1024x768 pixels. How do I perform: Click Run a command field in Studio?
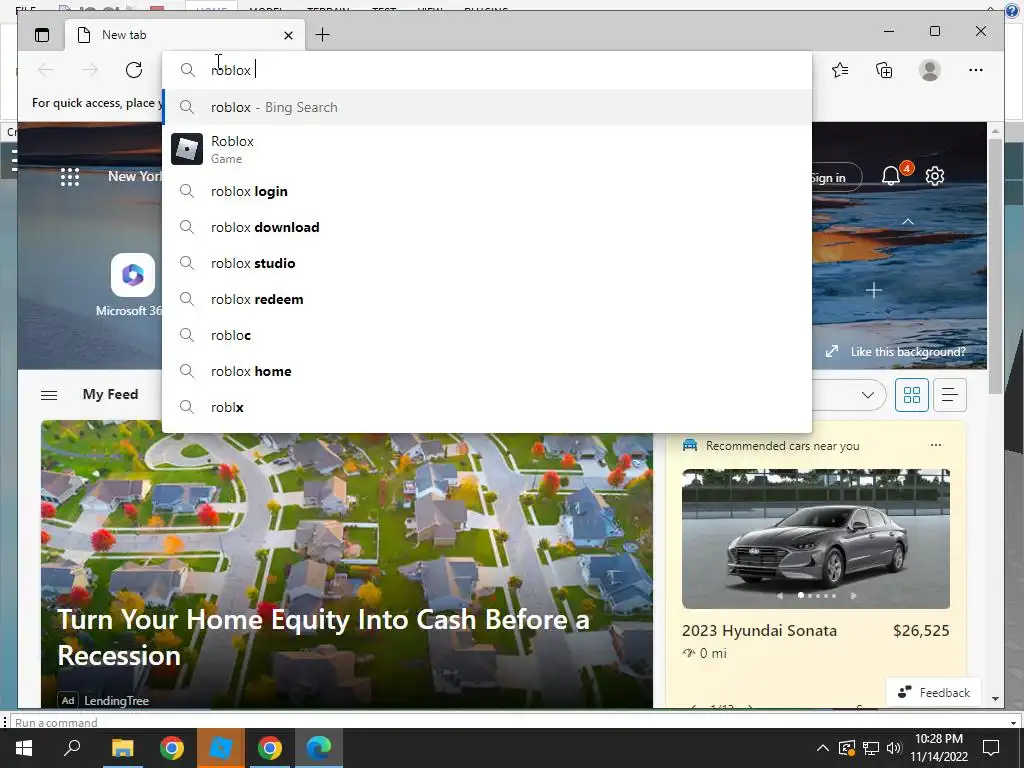(509, 722)
